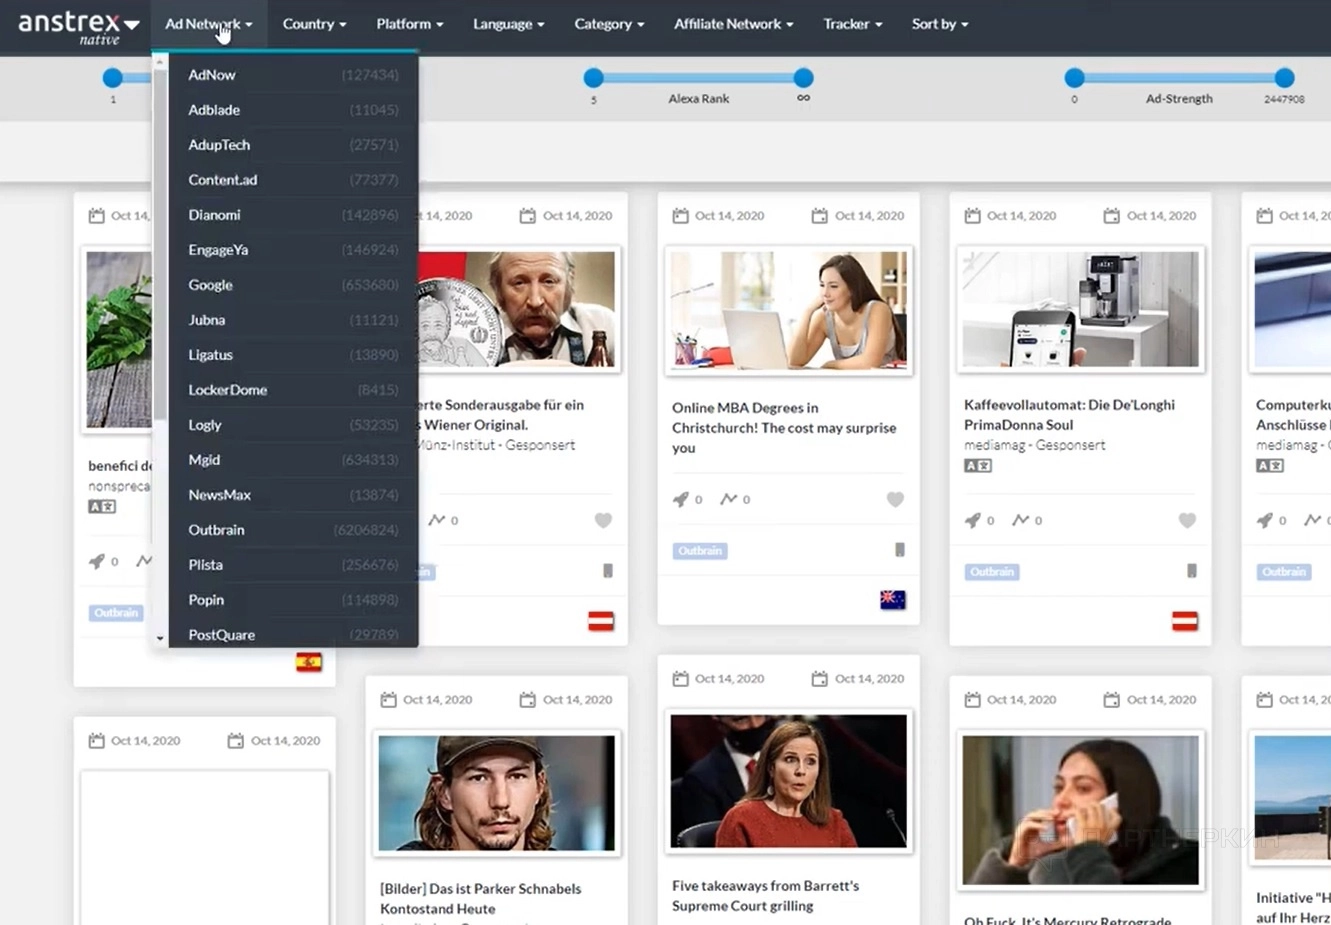Click the coffee machine ad thumbnail
The image size is (1331, 925).
(x=1080, y=310)
